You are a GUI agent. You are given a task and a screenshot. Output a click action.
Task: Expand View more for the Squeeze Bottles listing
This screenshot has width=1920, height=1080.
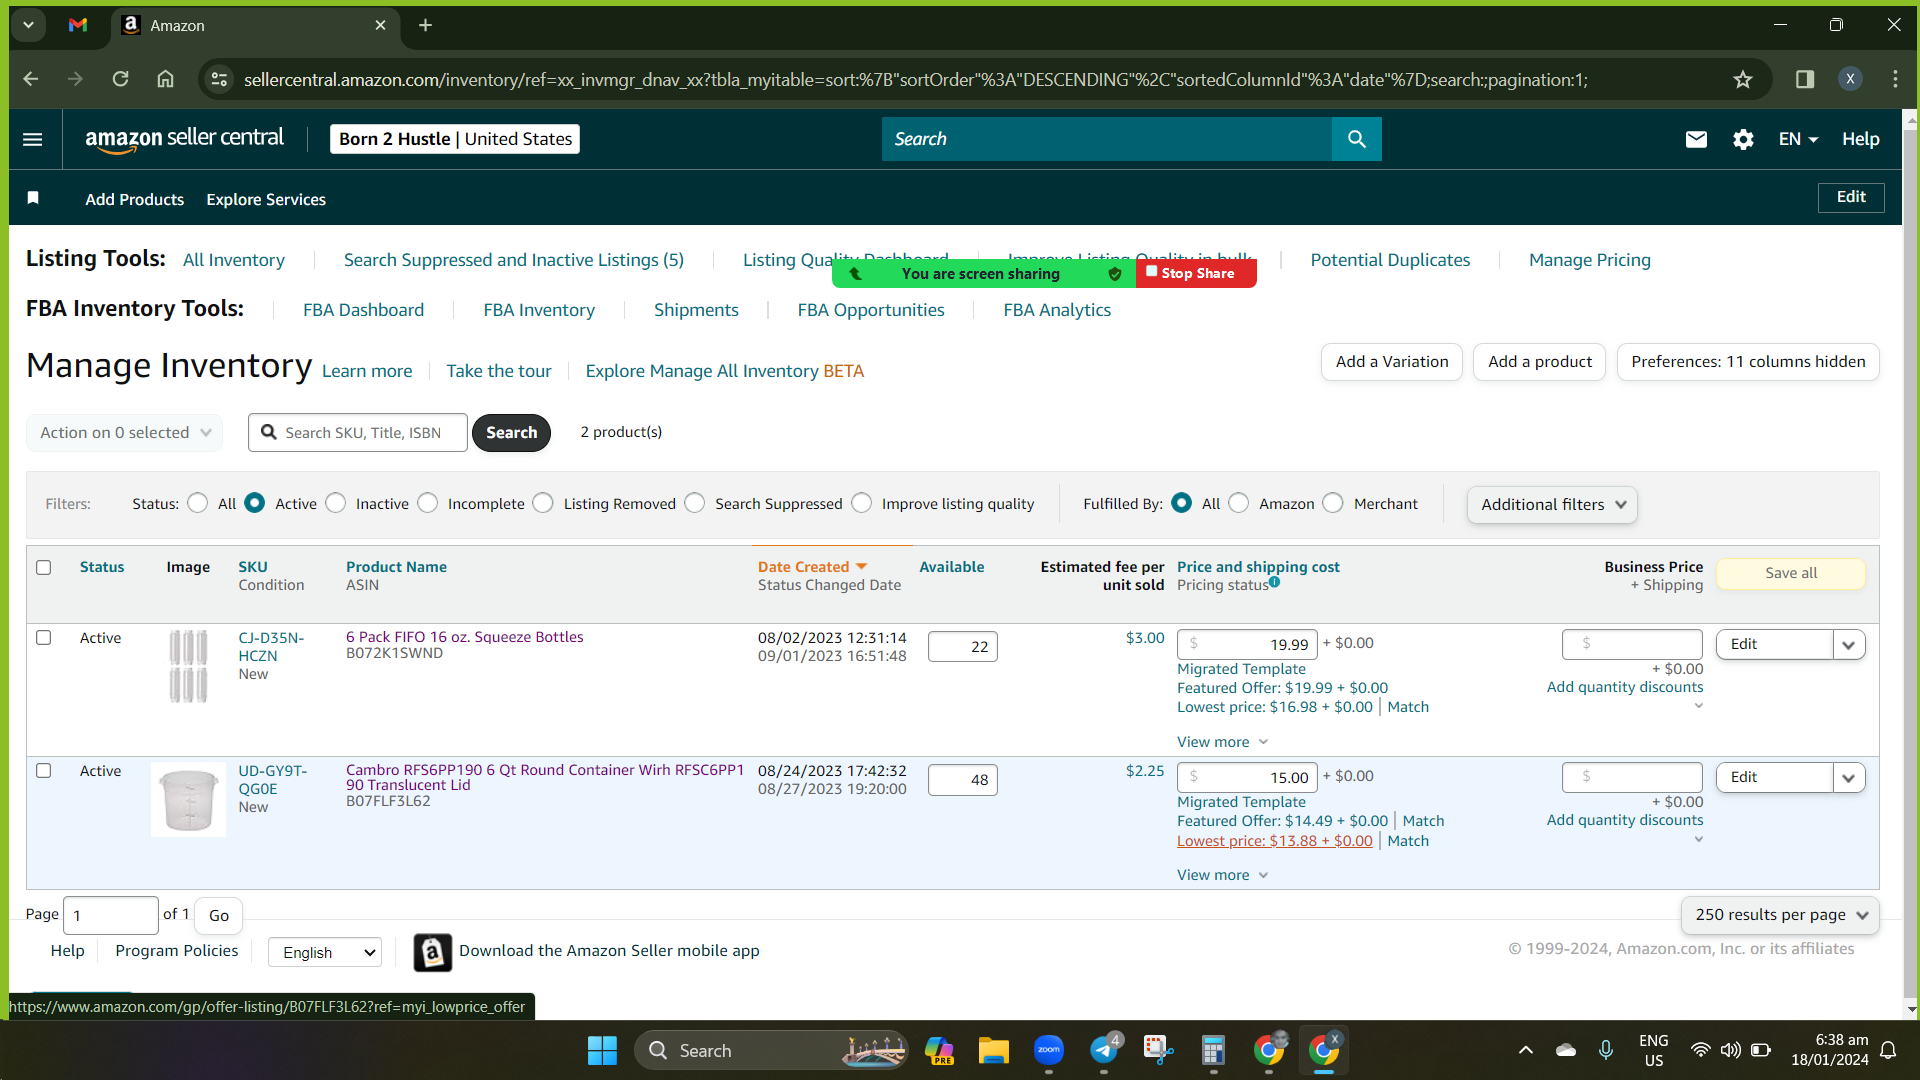(1222, 742)
